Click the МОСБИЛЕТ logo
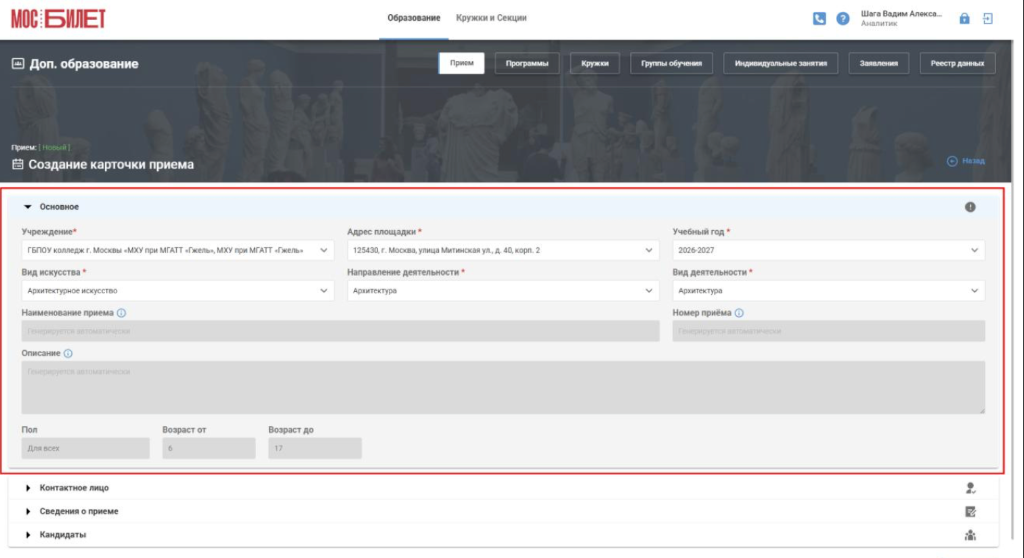Viewport: 1024px width, 558px height. click(58, 19)
